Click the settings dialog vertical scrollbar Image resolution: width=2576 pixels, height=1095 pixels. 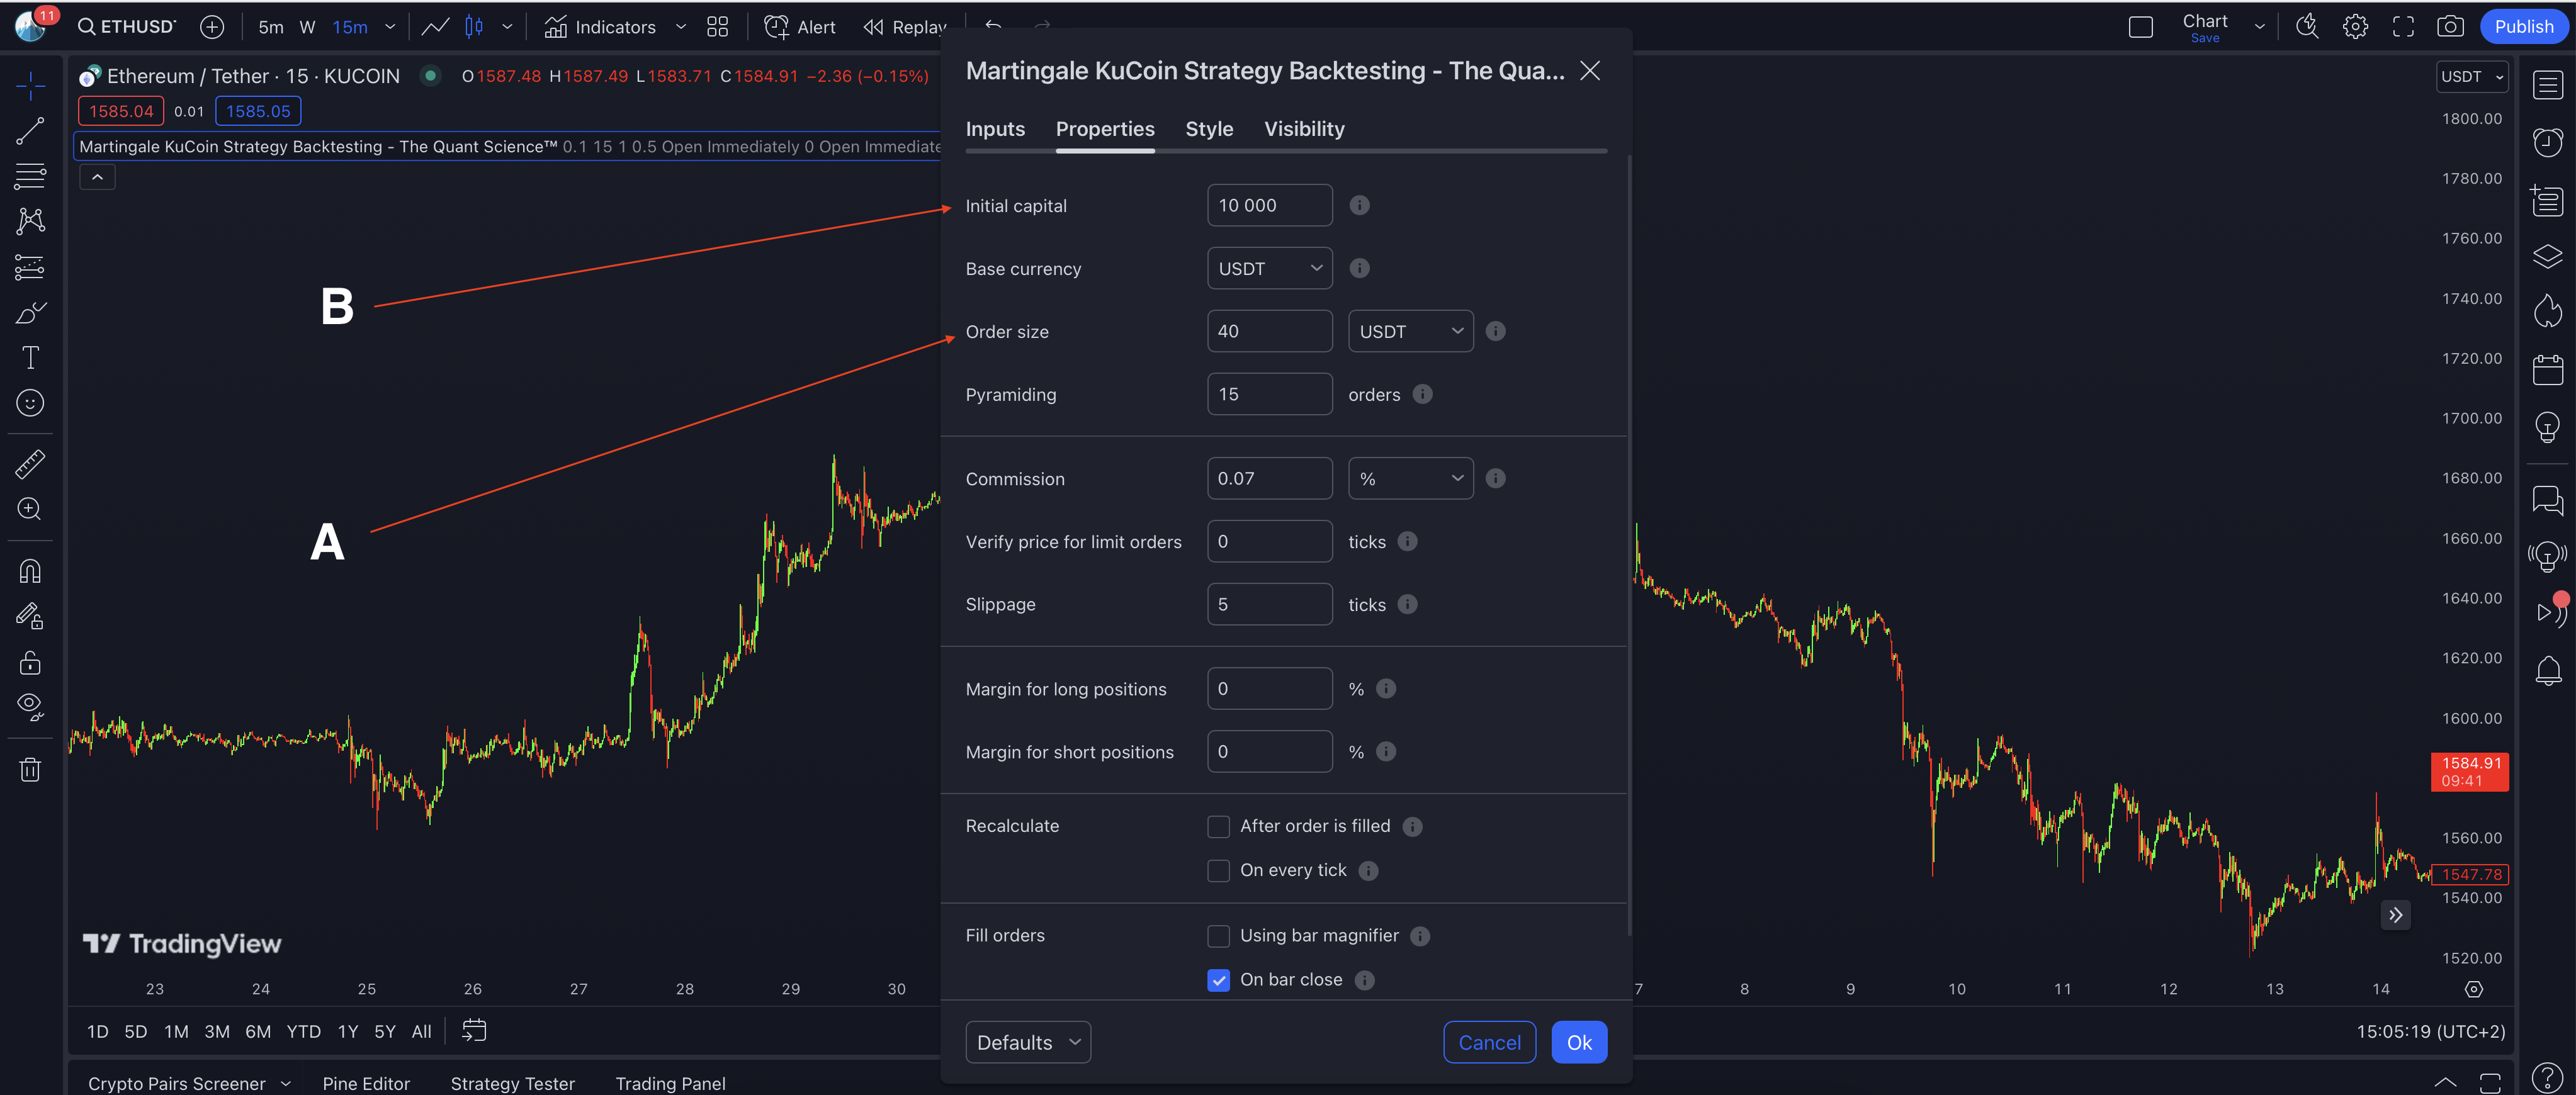(1629, 545)
